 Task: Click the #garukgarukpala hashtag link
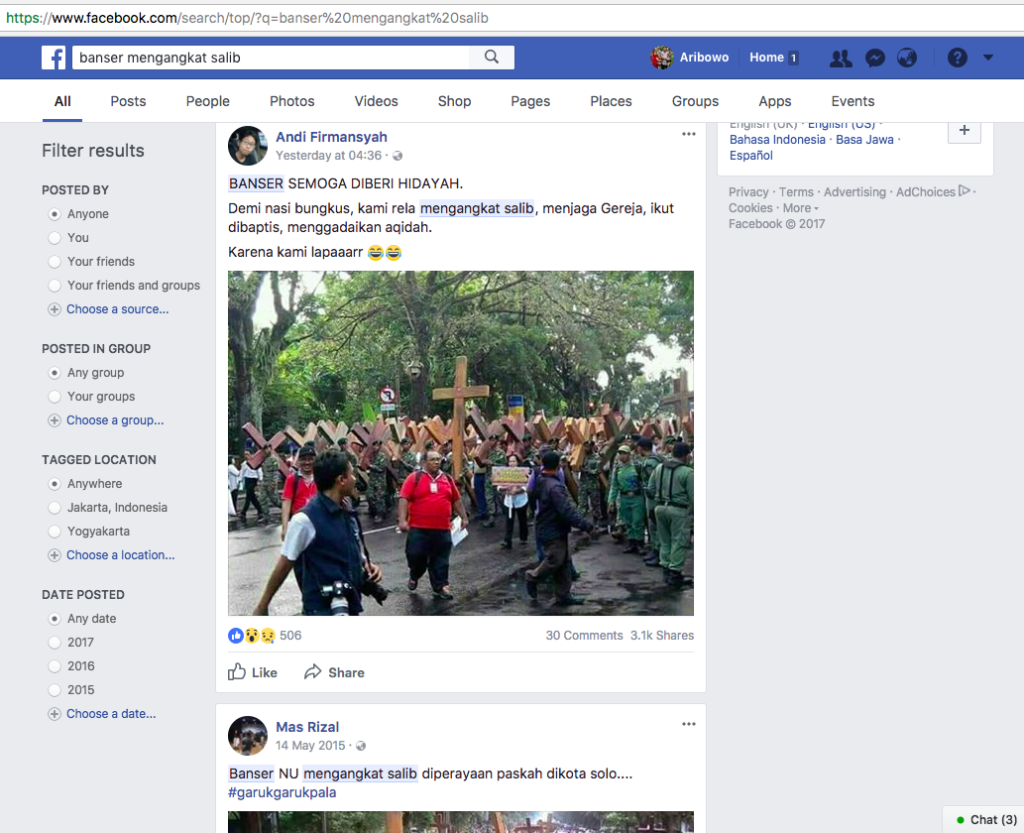click(x=282, y=792)
